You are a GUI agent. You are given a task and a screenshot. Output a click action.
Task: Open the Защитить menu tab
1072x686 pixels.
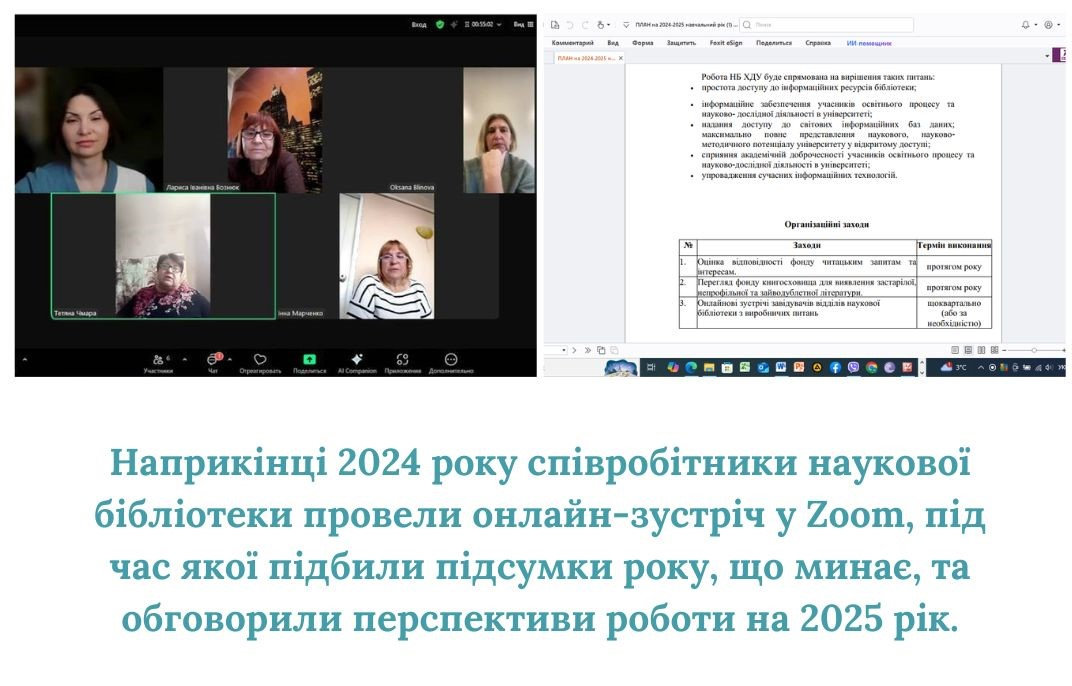[x=681, y=43]
